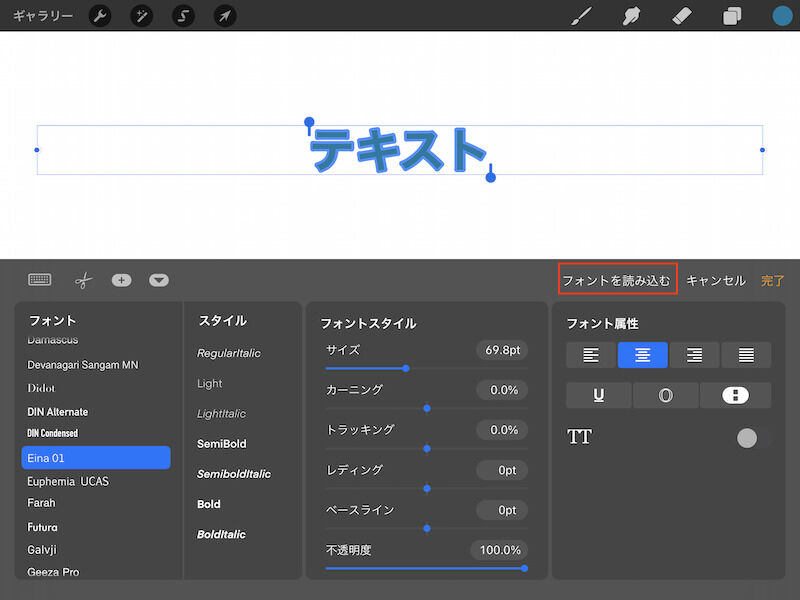Click the レディング 0pt value field
Screen dimensions: 800x600
tap(502, 470)
